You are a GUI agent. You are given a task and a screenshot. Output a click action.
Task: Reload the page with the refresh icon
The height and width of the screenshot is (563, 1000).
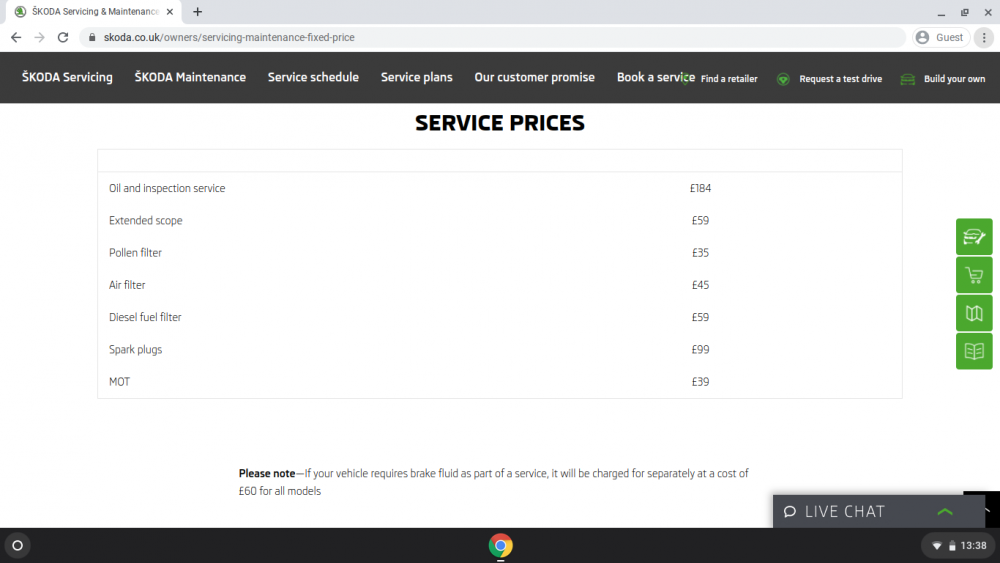(62, 38)
